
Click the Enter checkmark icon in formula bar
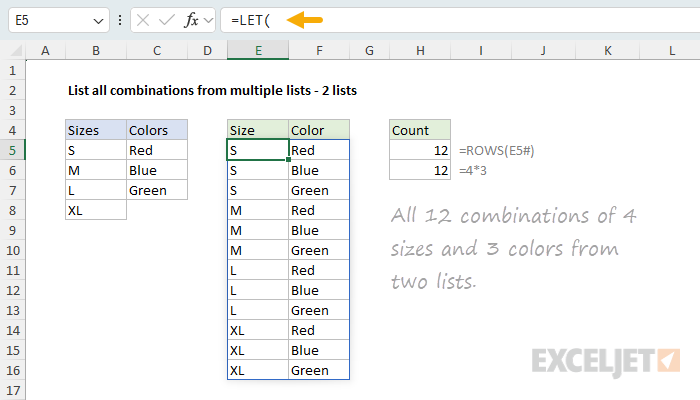click(167, 20)
